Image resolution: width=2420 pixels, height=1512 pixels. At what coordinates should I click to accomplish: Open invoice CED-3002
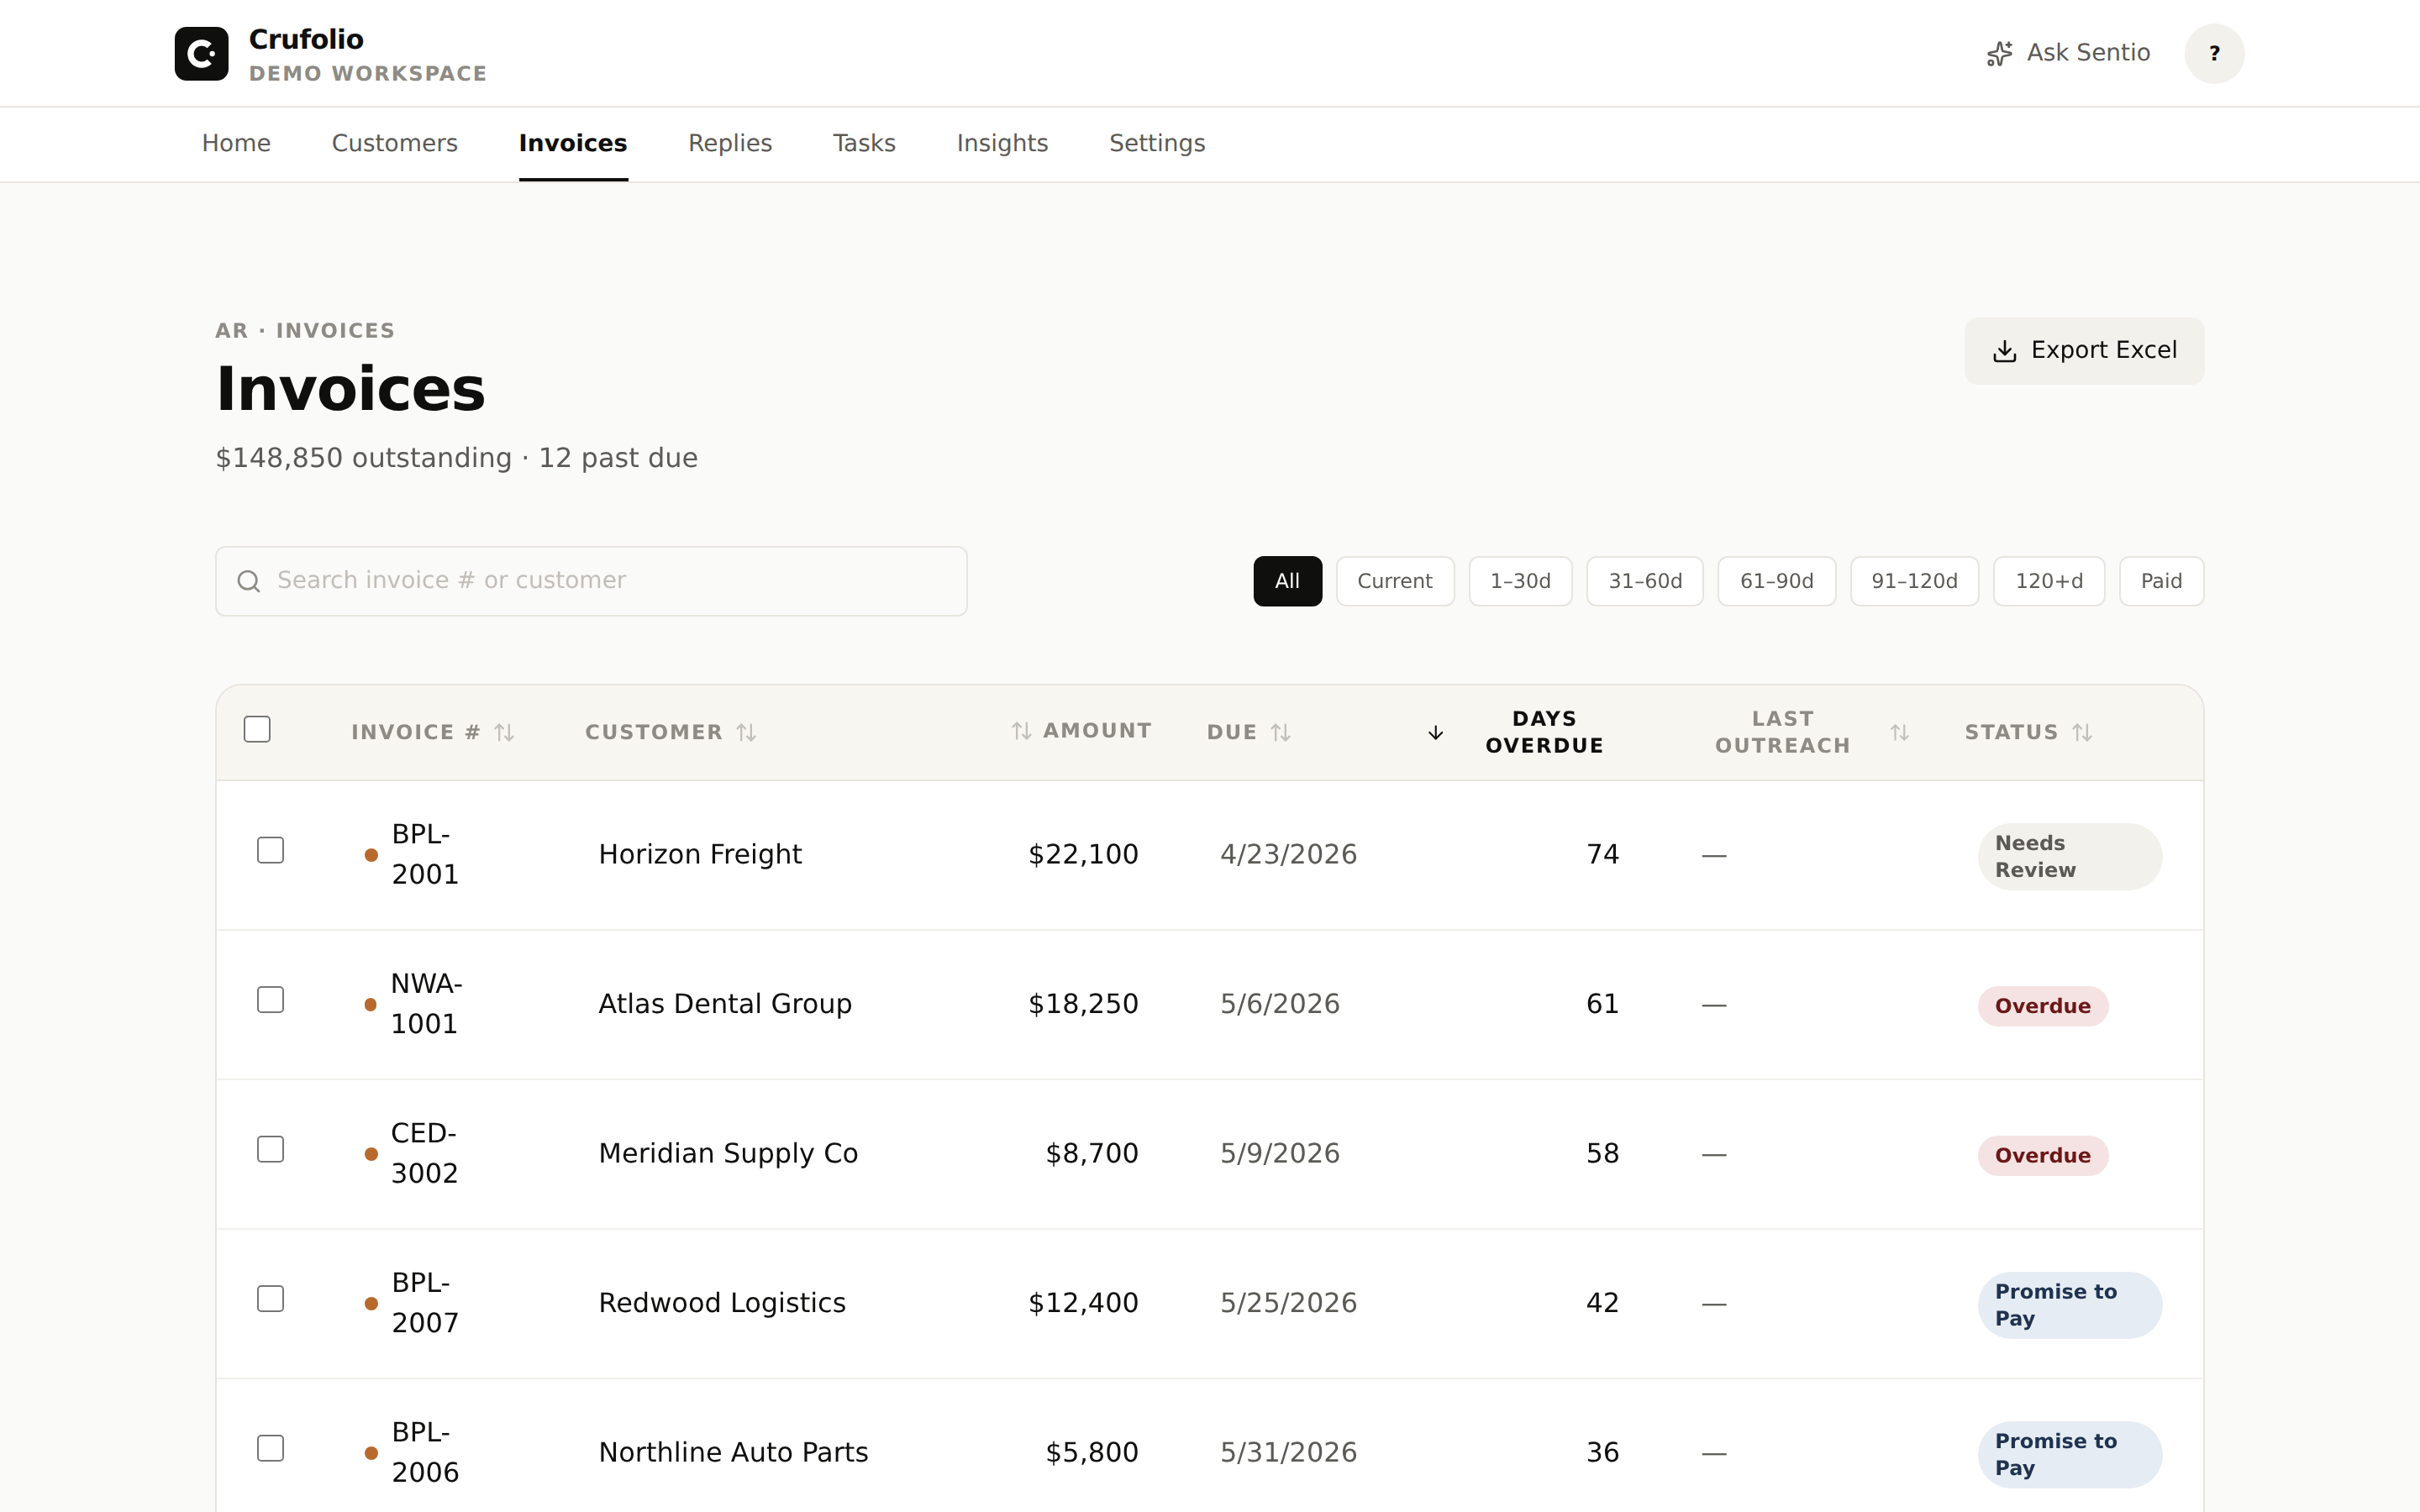click(x=424, y=1153)
